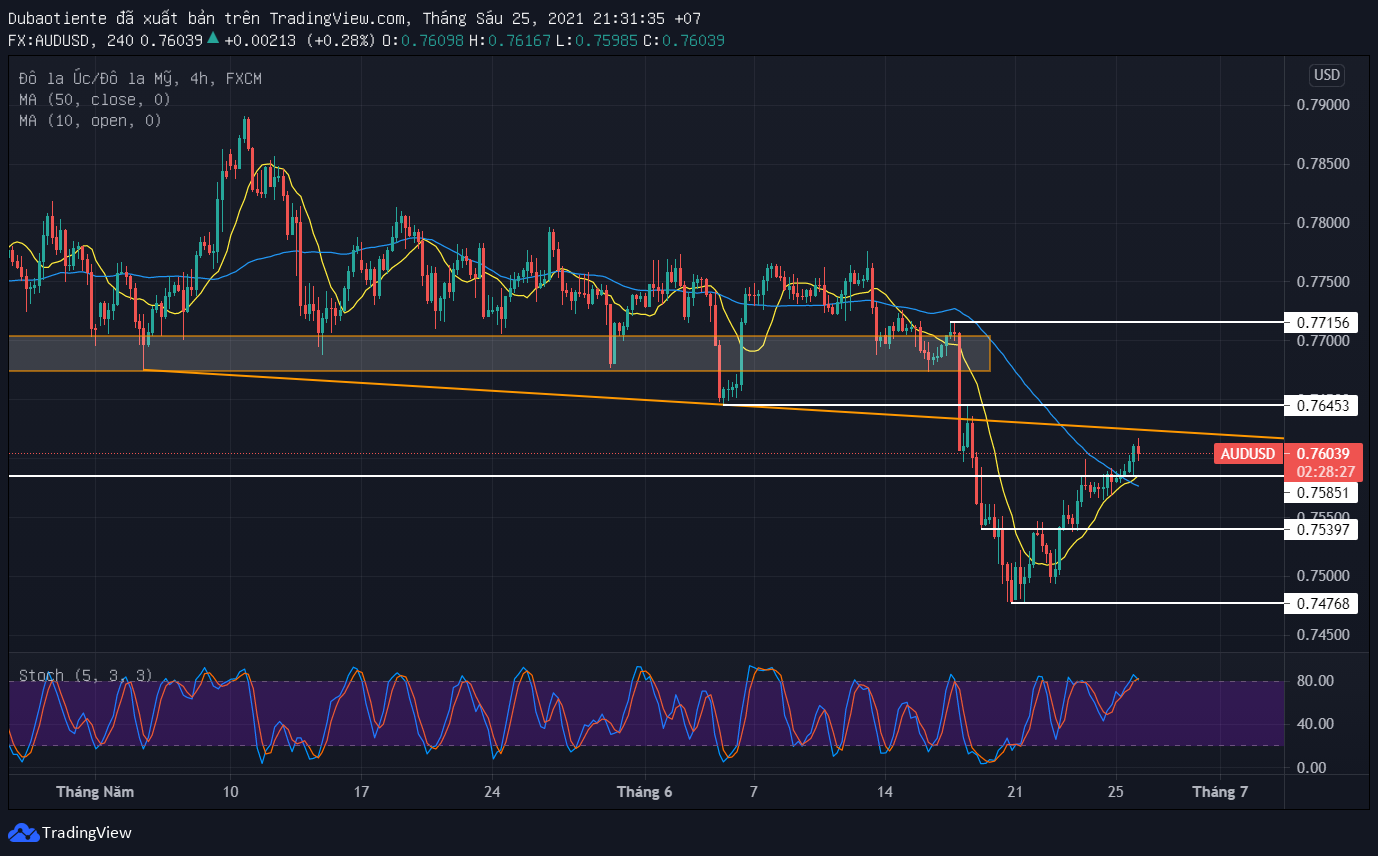This screenshot has height=856, width=1378.
Task: Select the 0.74768 price level label
Action: 1323,603
